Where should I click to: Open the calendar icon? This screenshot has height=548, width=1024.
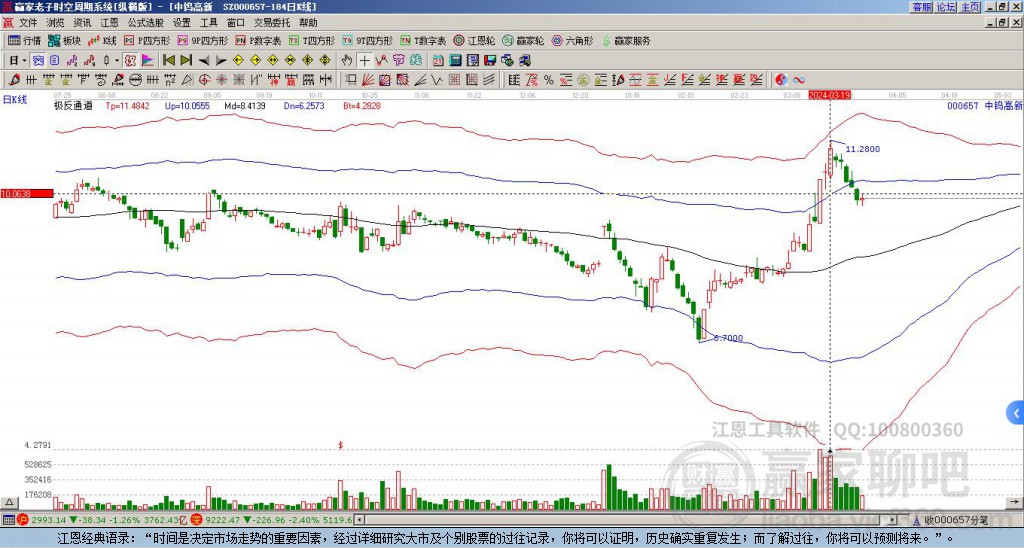438,61
